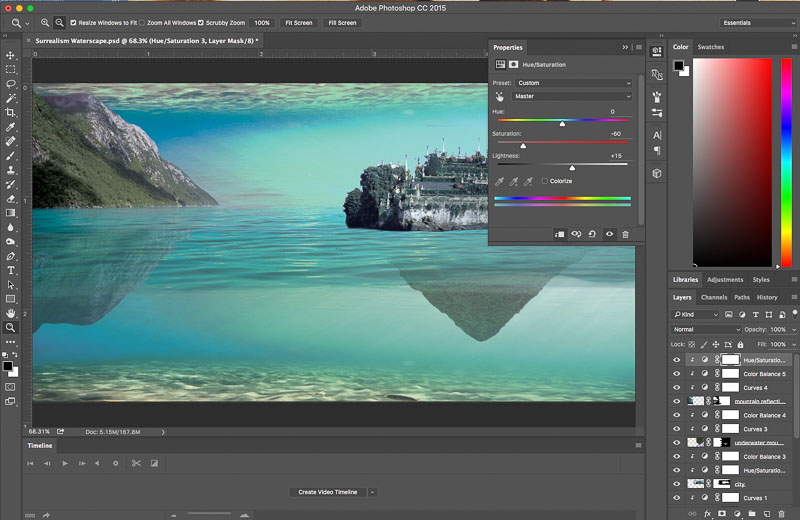Screen dimensions: 800x520
Task: Click Create Video Timeline button
Action: point(328,492)
